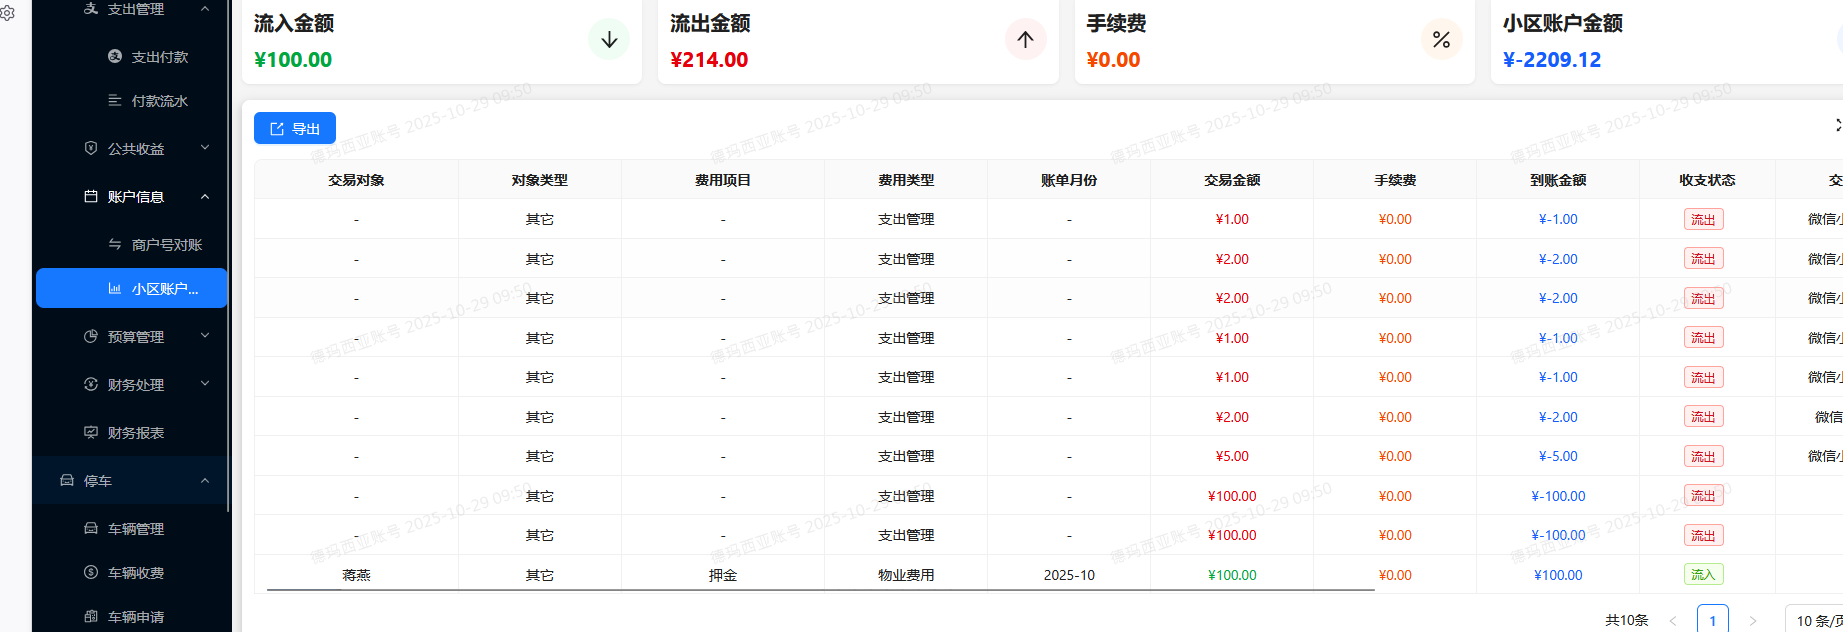Viewport: 1843px width, 632px height.
Task: Click the up arrow icon on 流出金额 card
Action: coord(1025,40)
